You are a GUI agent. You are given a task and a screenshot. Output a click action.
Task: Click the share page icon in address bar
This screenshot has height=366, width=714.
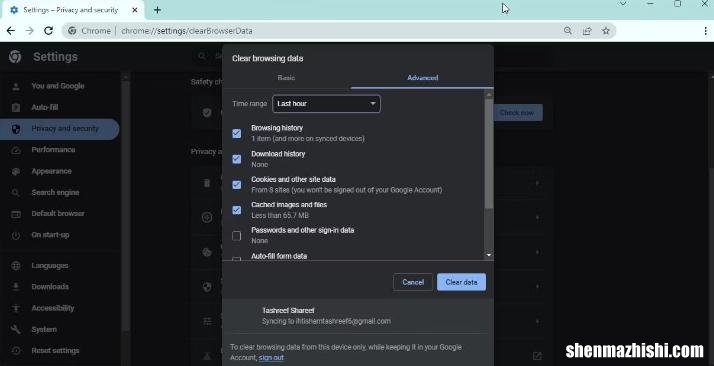click(x=586, y=31)
